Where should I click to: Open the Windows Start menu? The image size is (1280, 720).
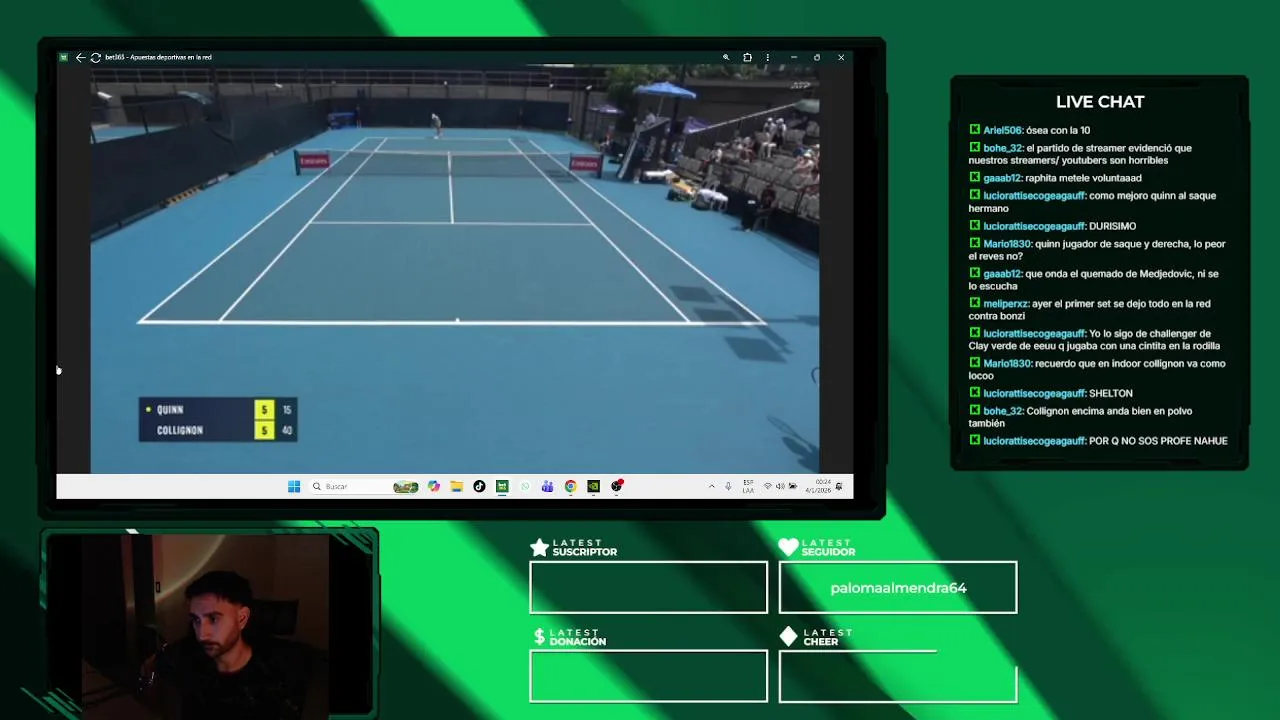[294, 486]
